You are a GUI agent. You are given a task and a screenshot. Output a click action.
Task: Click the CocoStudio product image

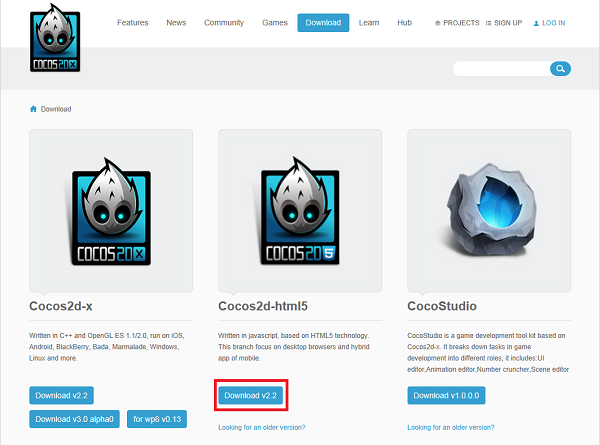pos(489,211)
